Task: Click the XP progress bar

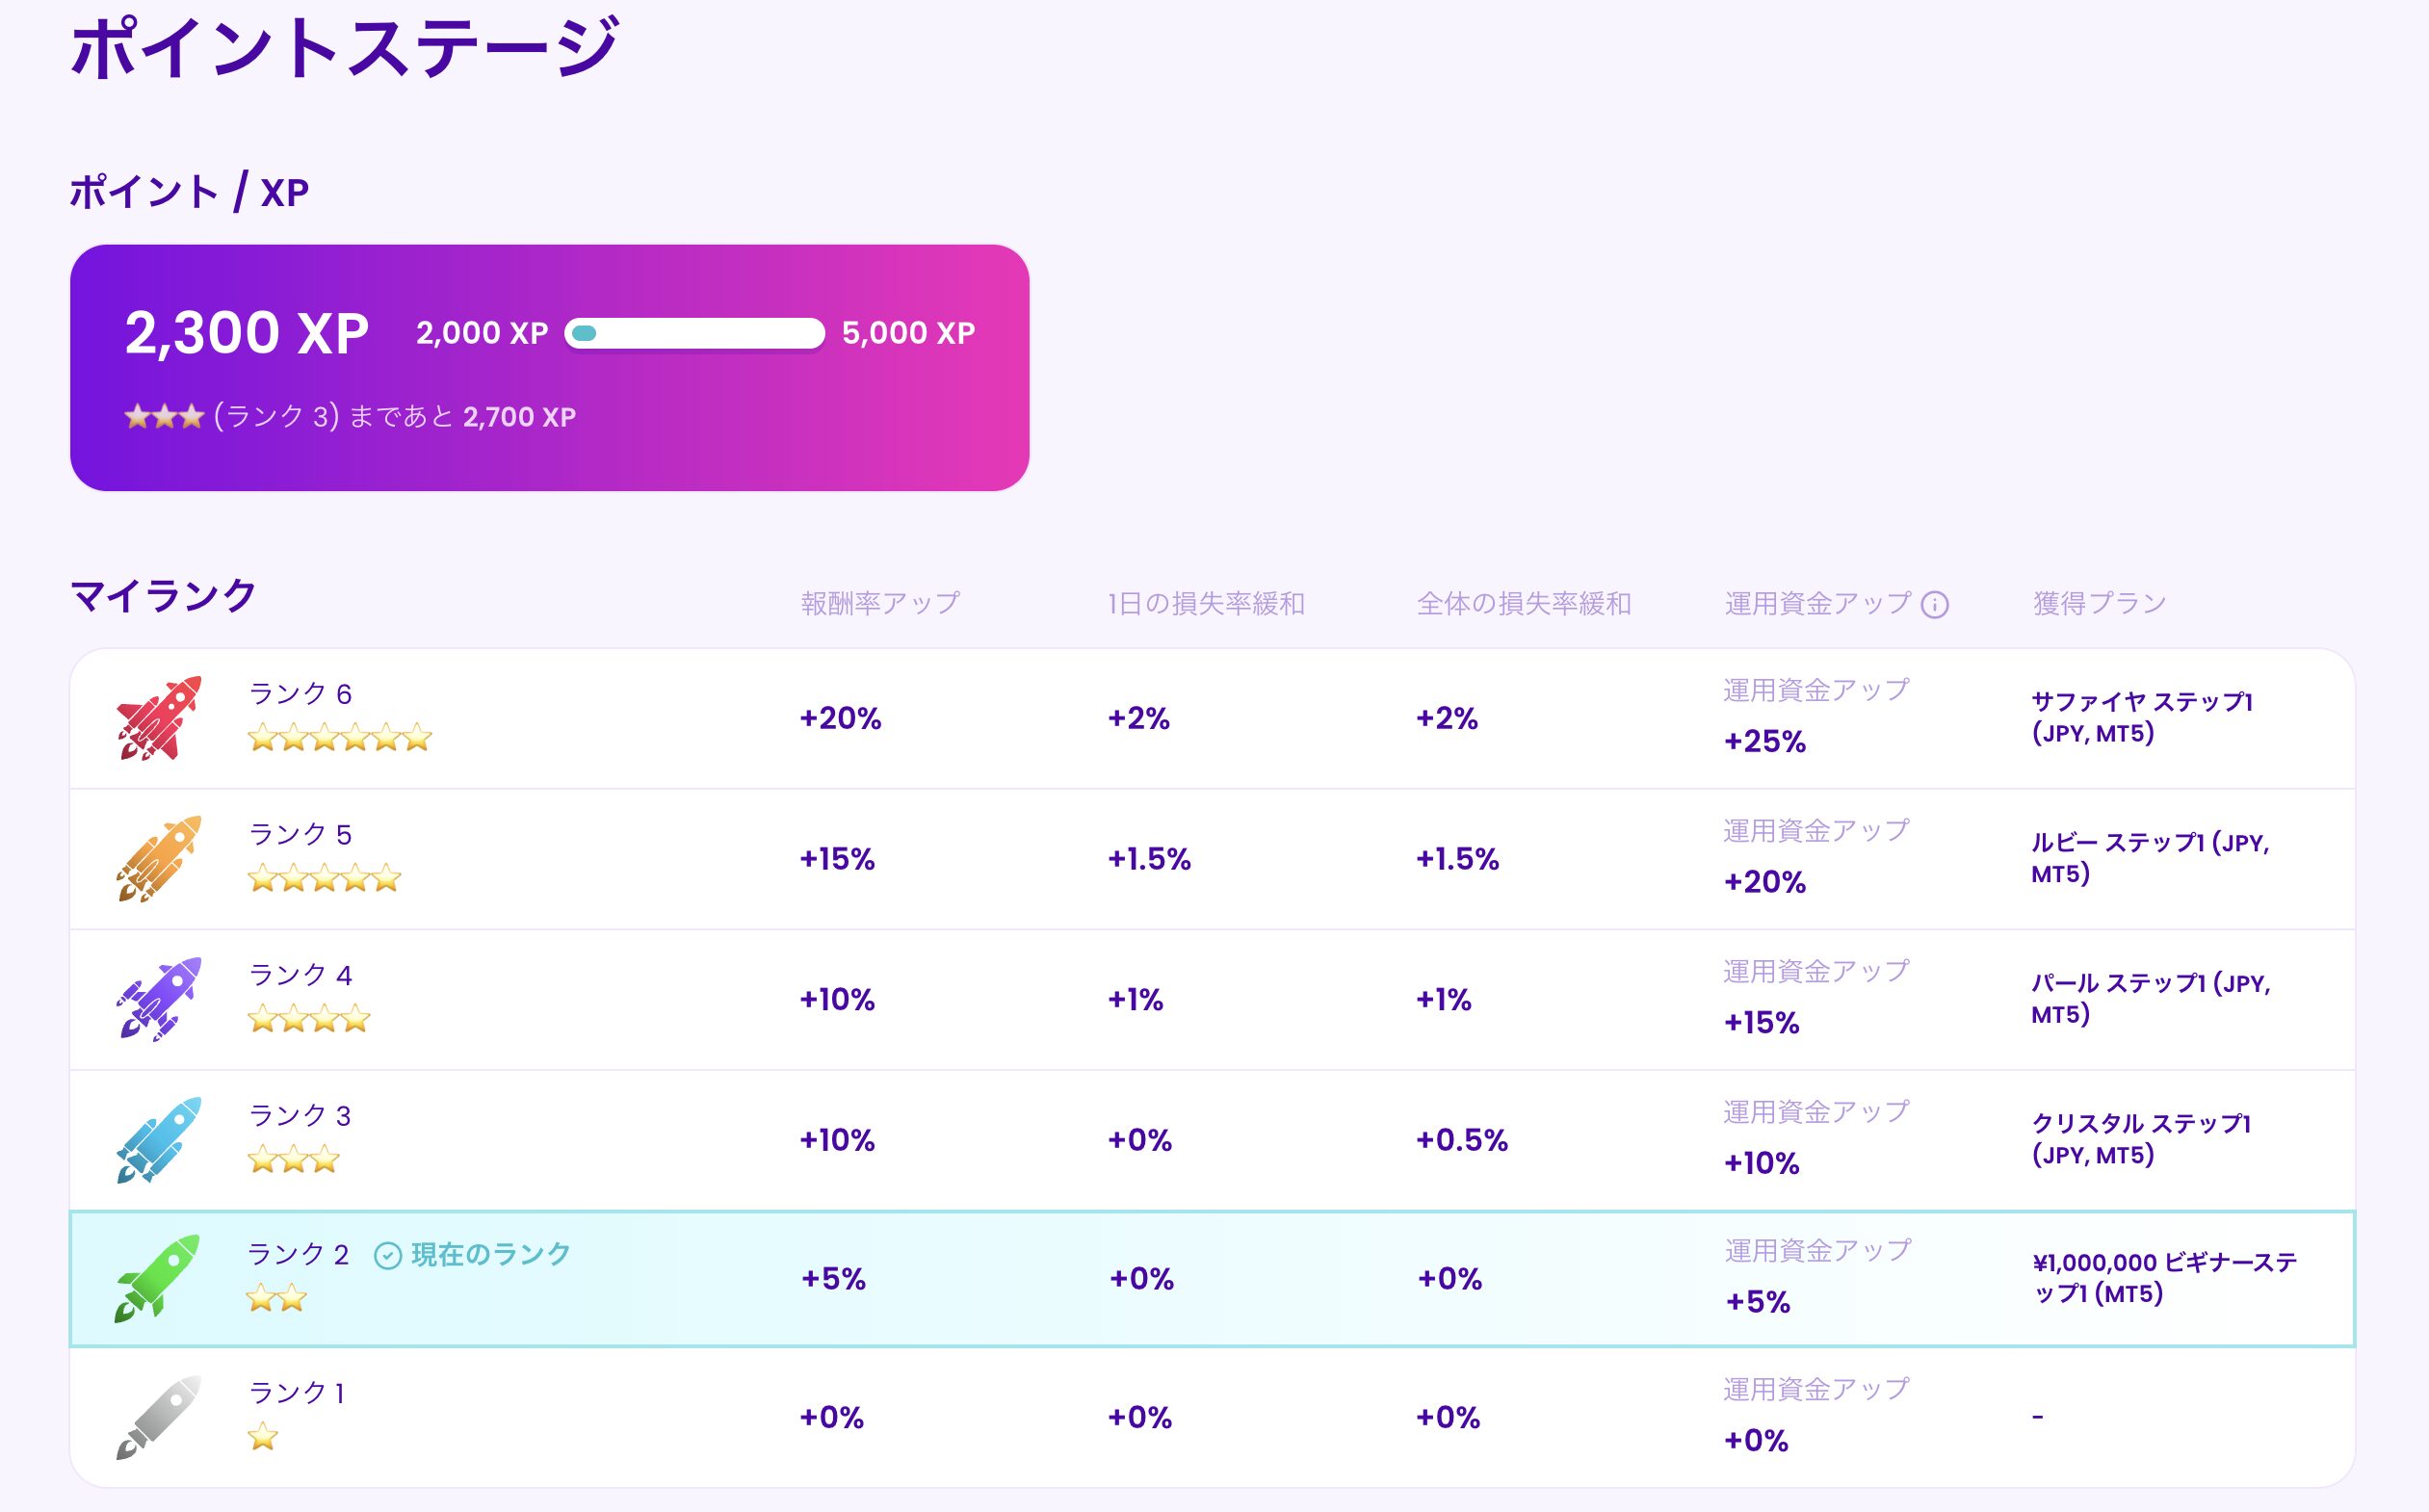Action: click(x=694, y=333)
